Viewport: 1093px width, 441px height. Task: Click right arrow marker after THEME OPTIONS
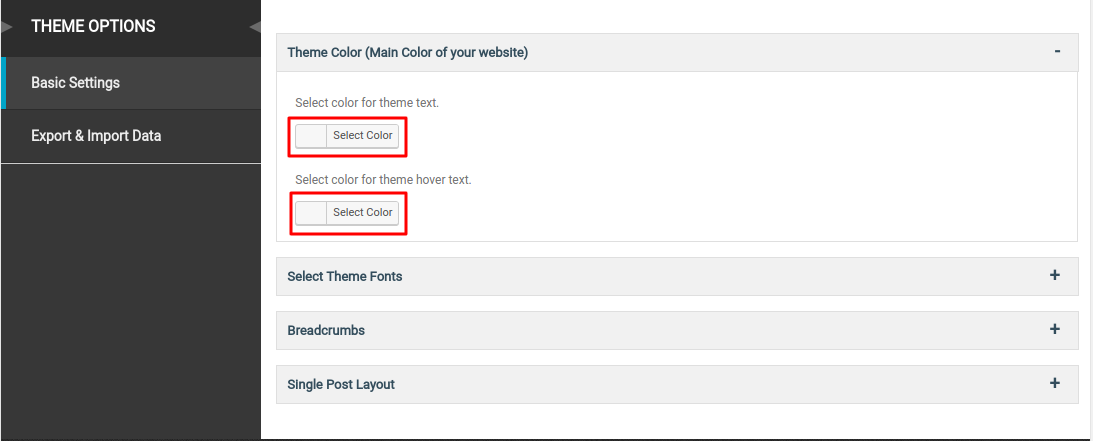pyautogui.click(x=255, y=27)
